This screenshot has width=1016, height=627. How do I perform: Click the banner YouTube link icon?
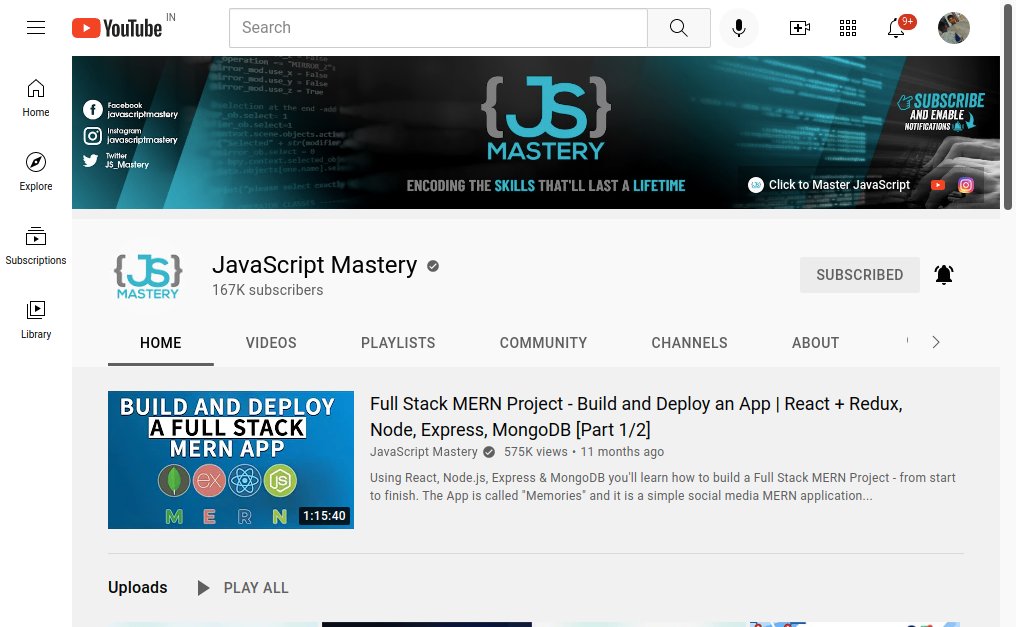click(938, 185)
